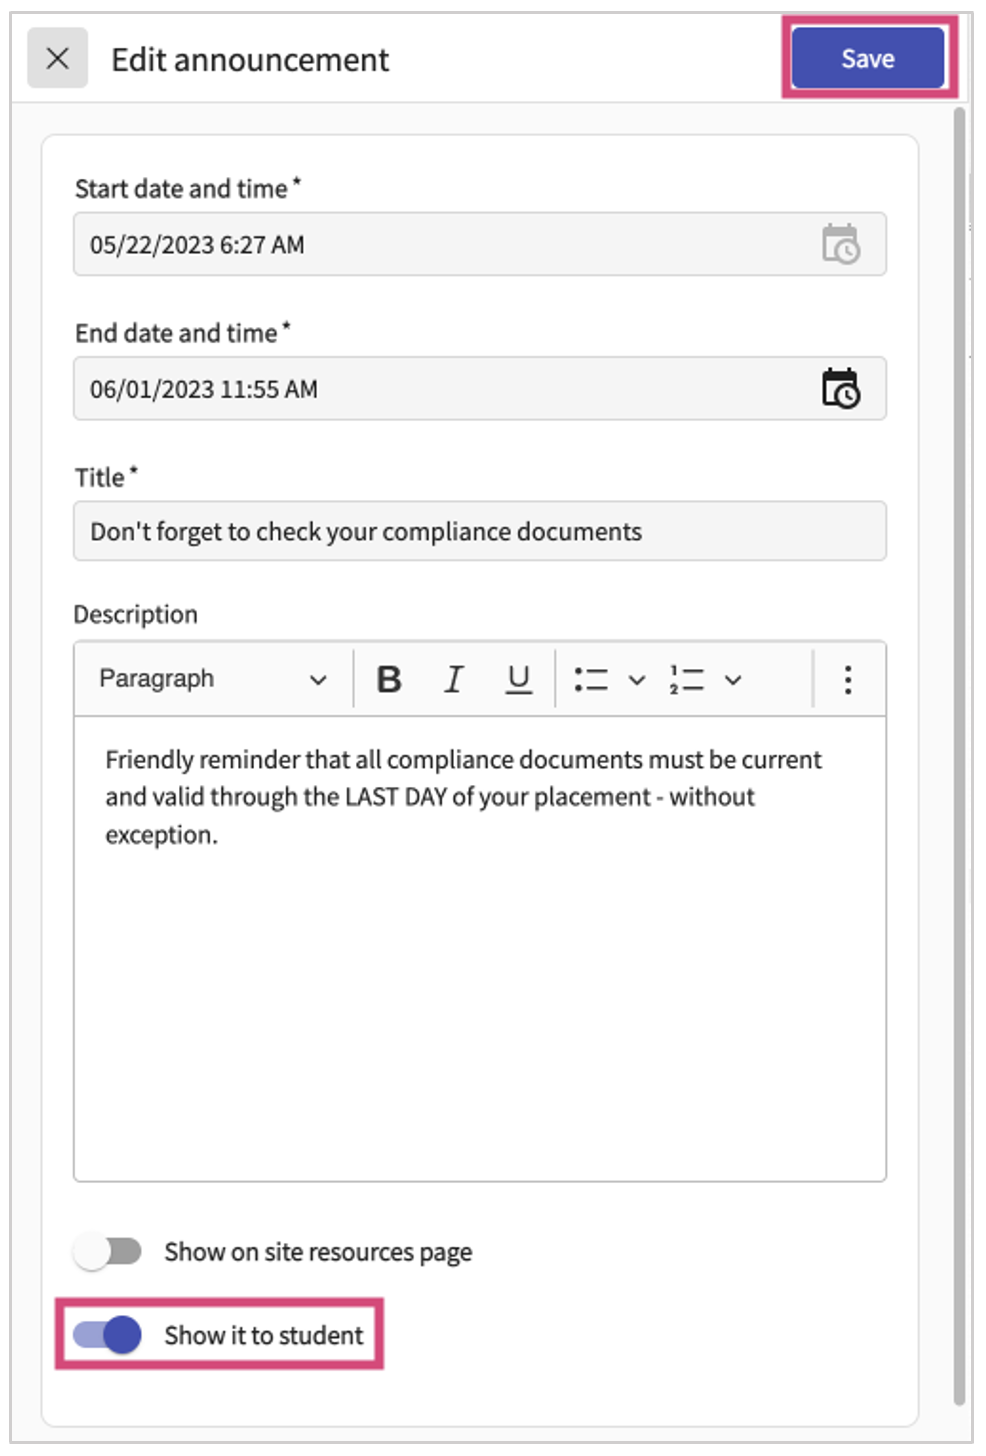The height and width of the screenshot is (1456, 986).
Task: Apply bold formatting in the description editor
Action: point(389,679)
